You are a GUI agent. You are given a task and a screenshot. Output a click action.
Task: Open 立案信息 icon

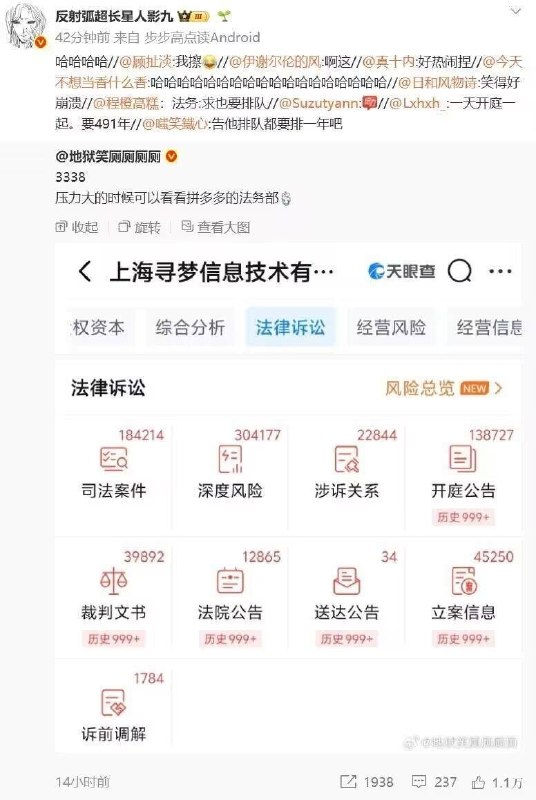(x=463, y=581)
